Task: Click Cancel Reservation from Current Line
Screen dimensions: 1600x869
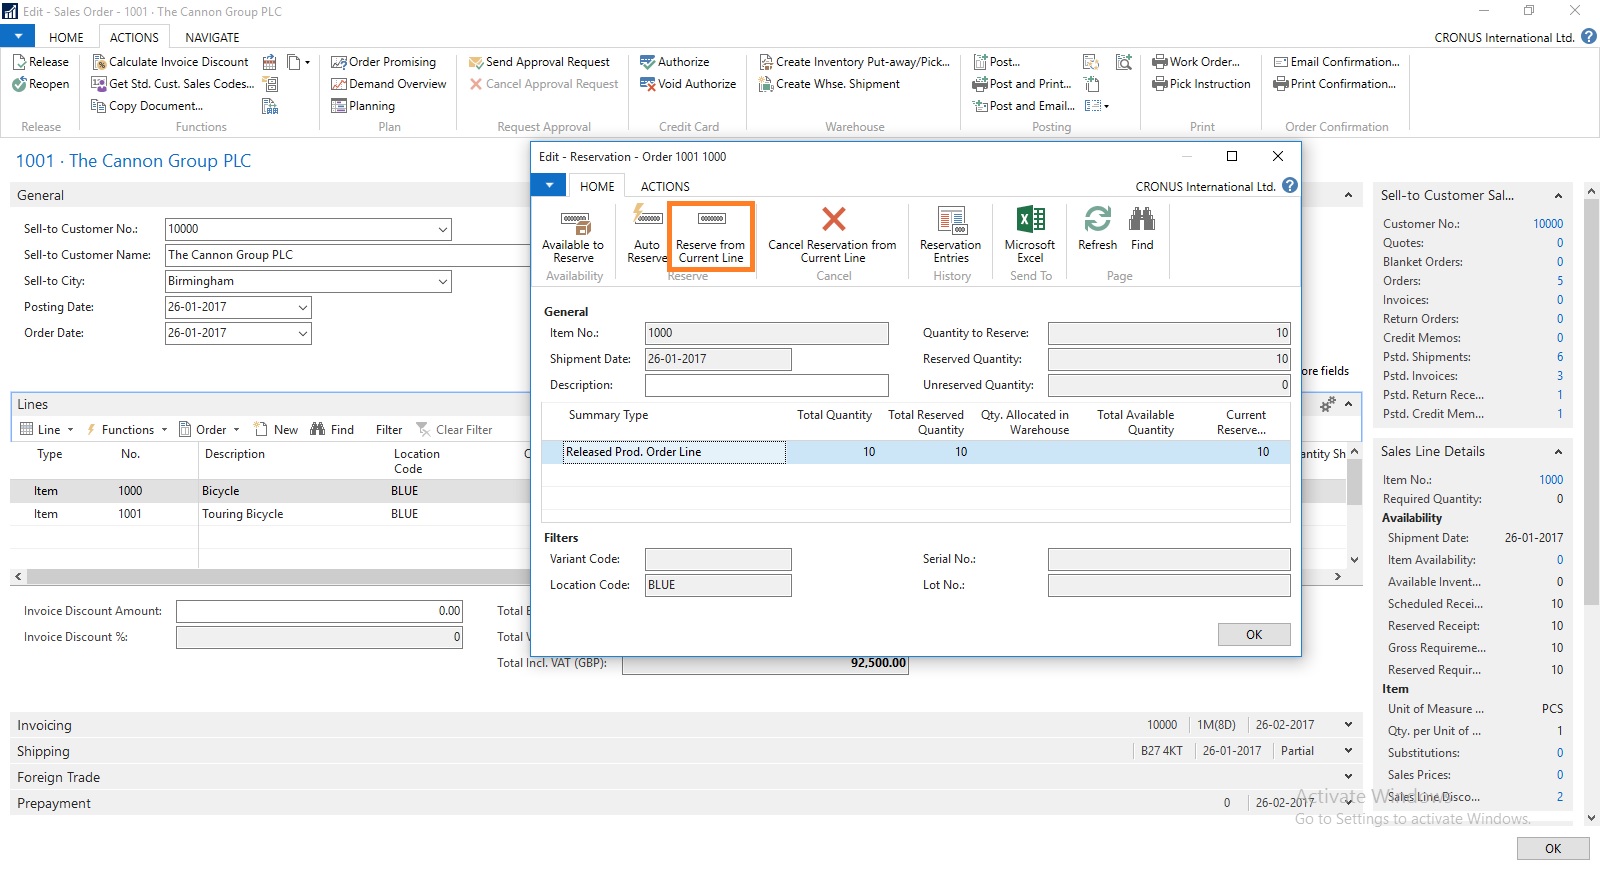Action: click(x=832, y=236)
